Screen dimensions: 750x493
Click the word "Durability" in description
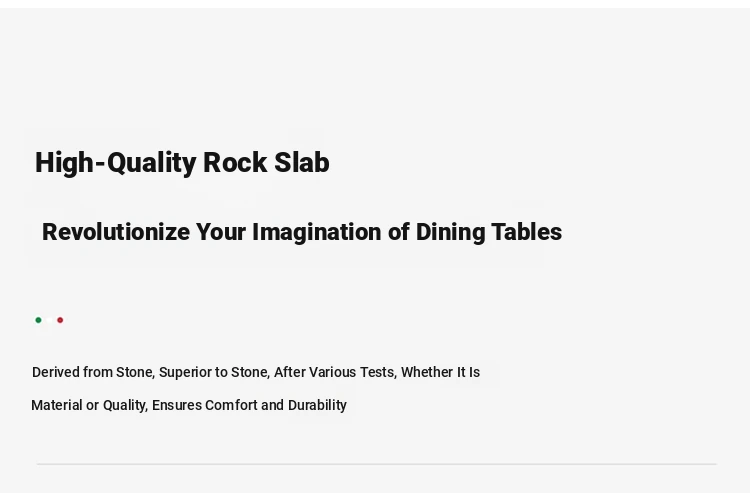pyautogui.click(x=318, y=405)
